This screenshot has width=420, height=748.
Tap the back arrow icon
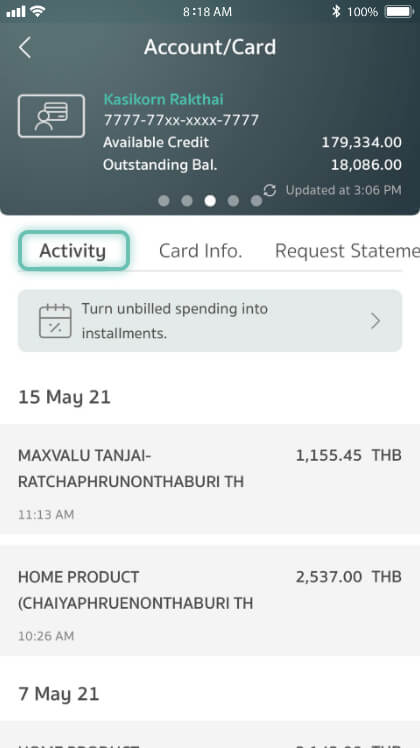pos(25,47)
